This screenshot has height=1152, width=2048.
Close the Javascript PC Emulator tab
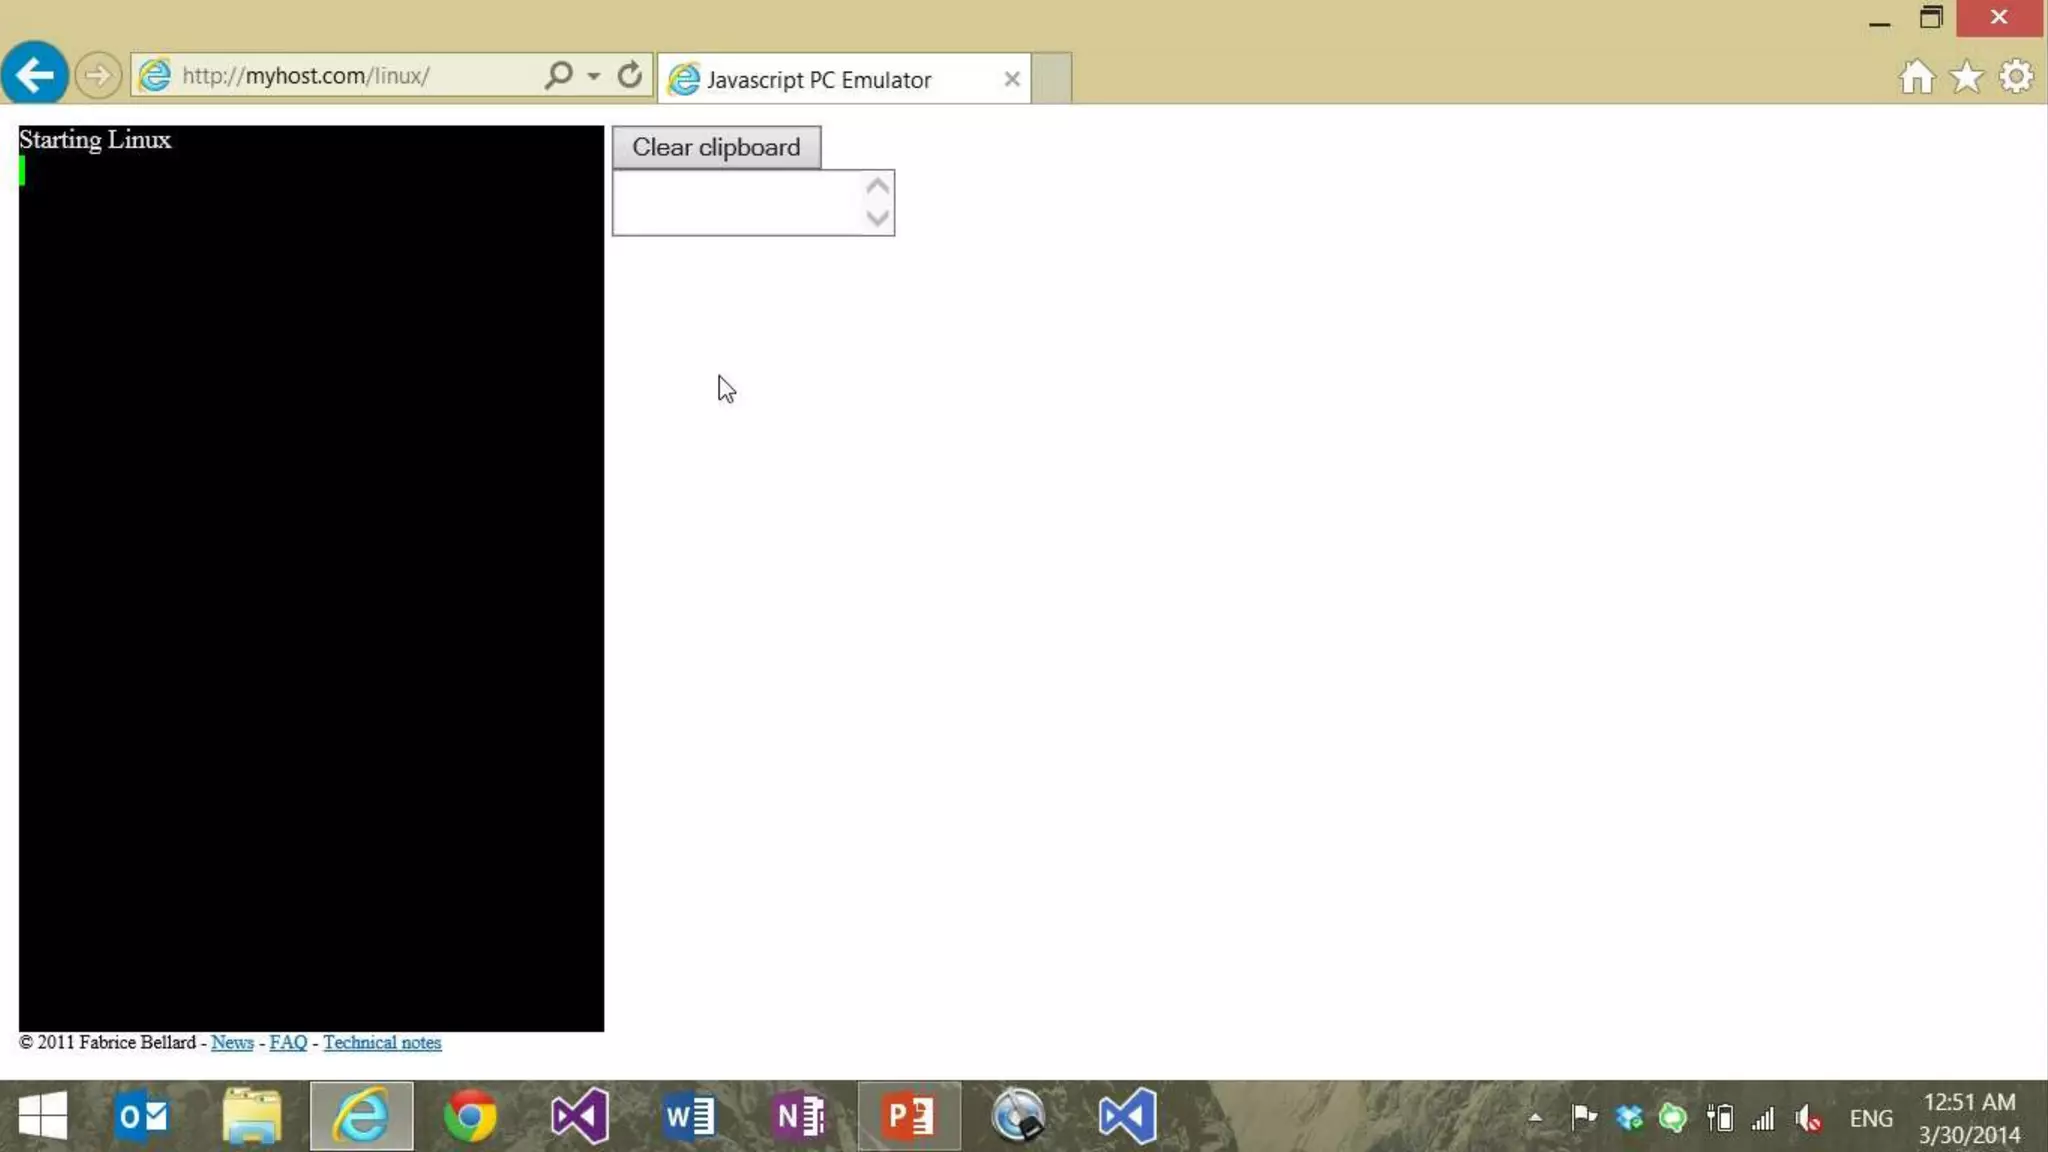1012,79
